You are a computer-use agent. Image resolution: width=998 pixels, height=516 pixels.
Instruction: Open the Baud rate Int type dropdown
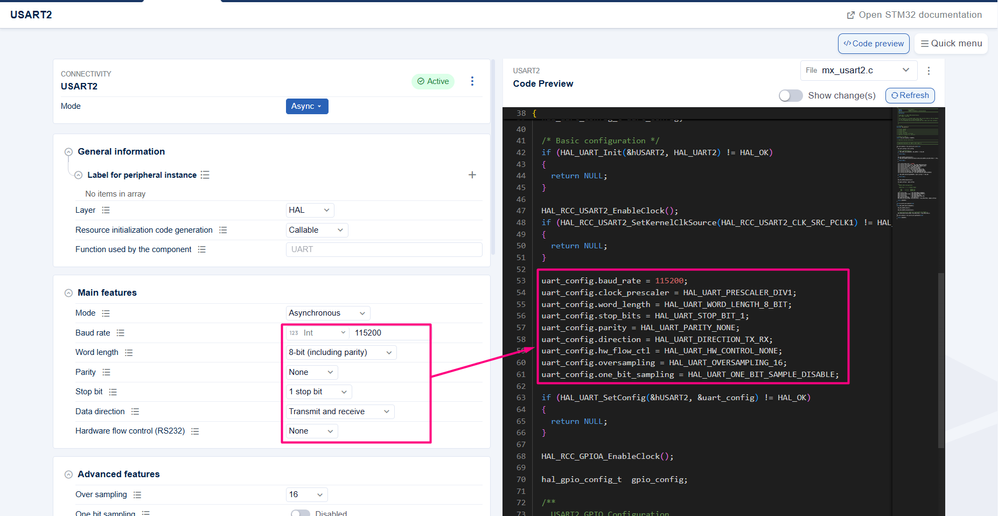318,333
